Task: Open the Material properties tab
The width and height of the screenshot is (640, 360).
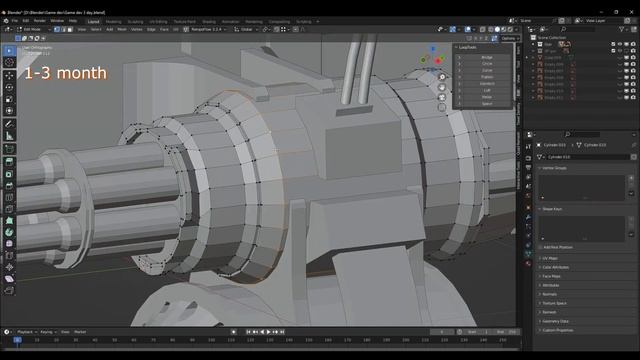Action: click(x=528, y=264)
